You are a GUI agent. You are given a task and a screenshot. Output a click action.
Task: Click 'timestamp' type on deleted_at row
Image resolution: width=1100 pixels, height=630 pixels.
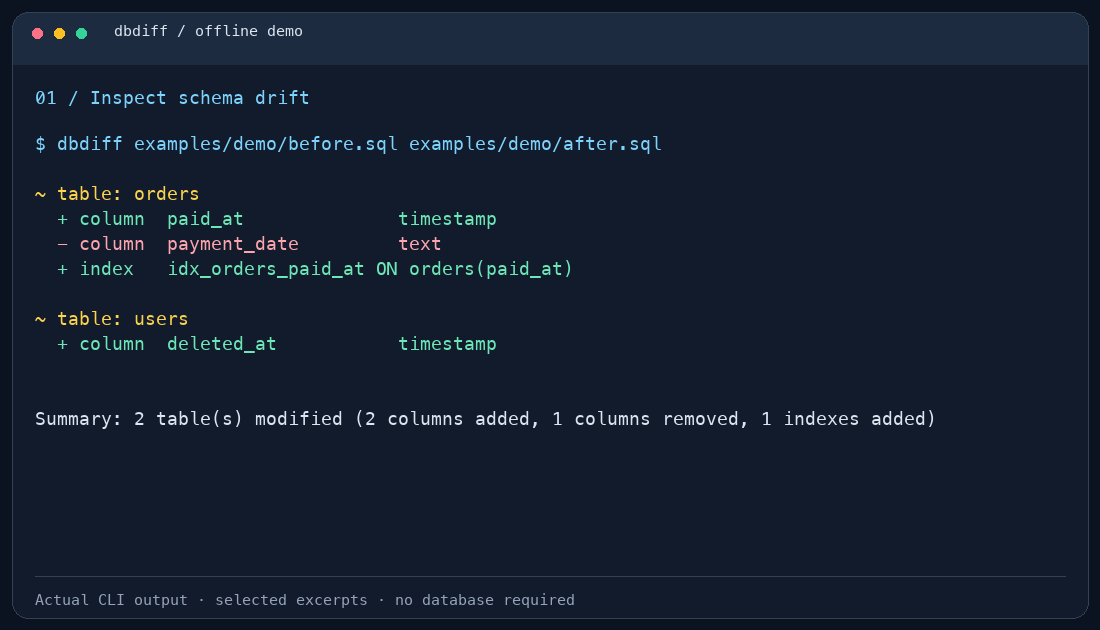(x=448, y=344)
